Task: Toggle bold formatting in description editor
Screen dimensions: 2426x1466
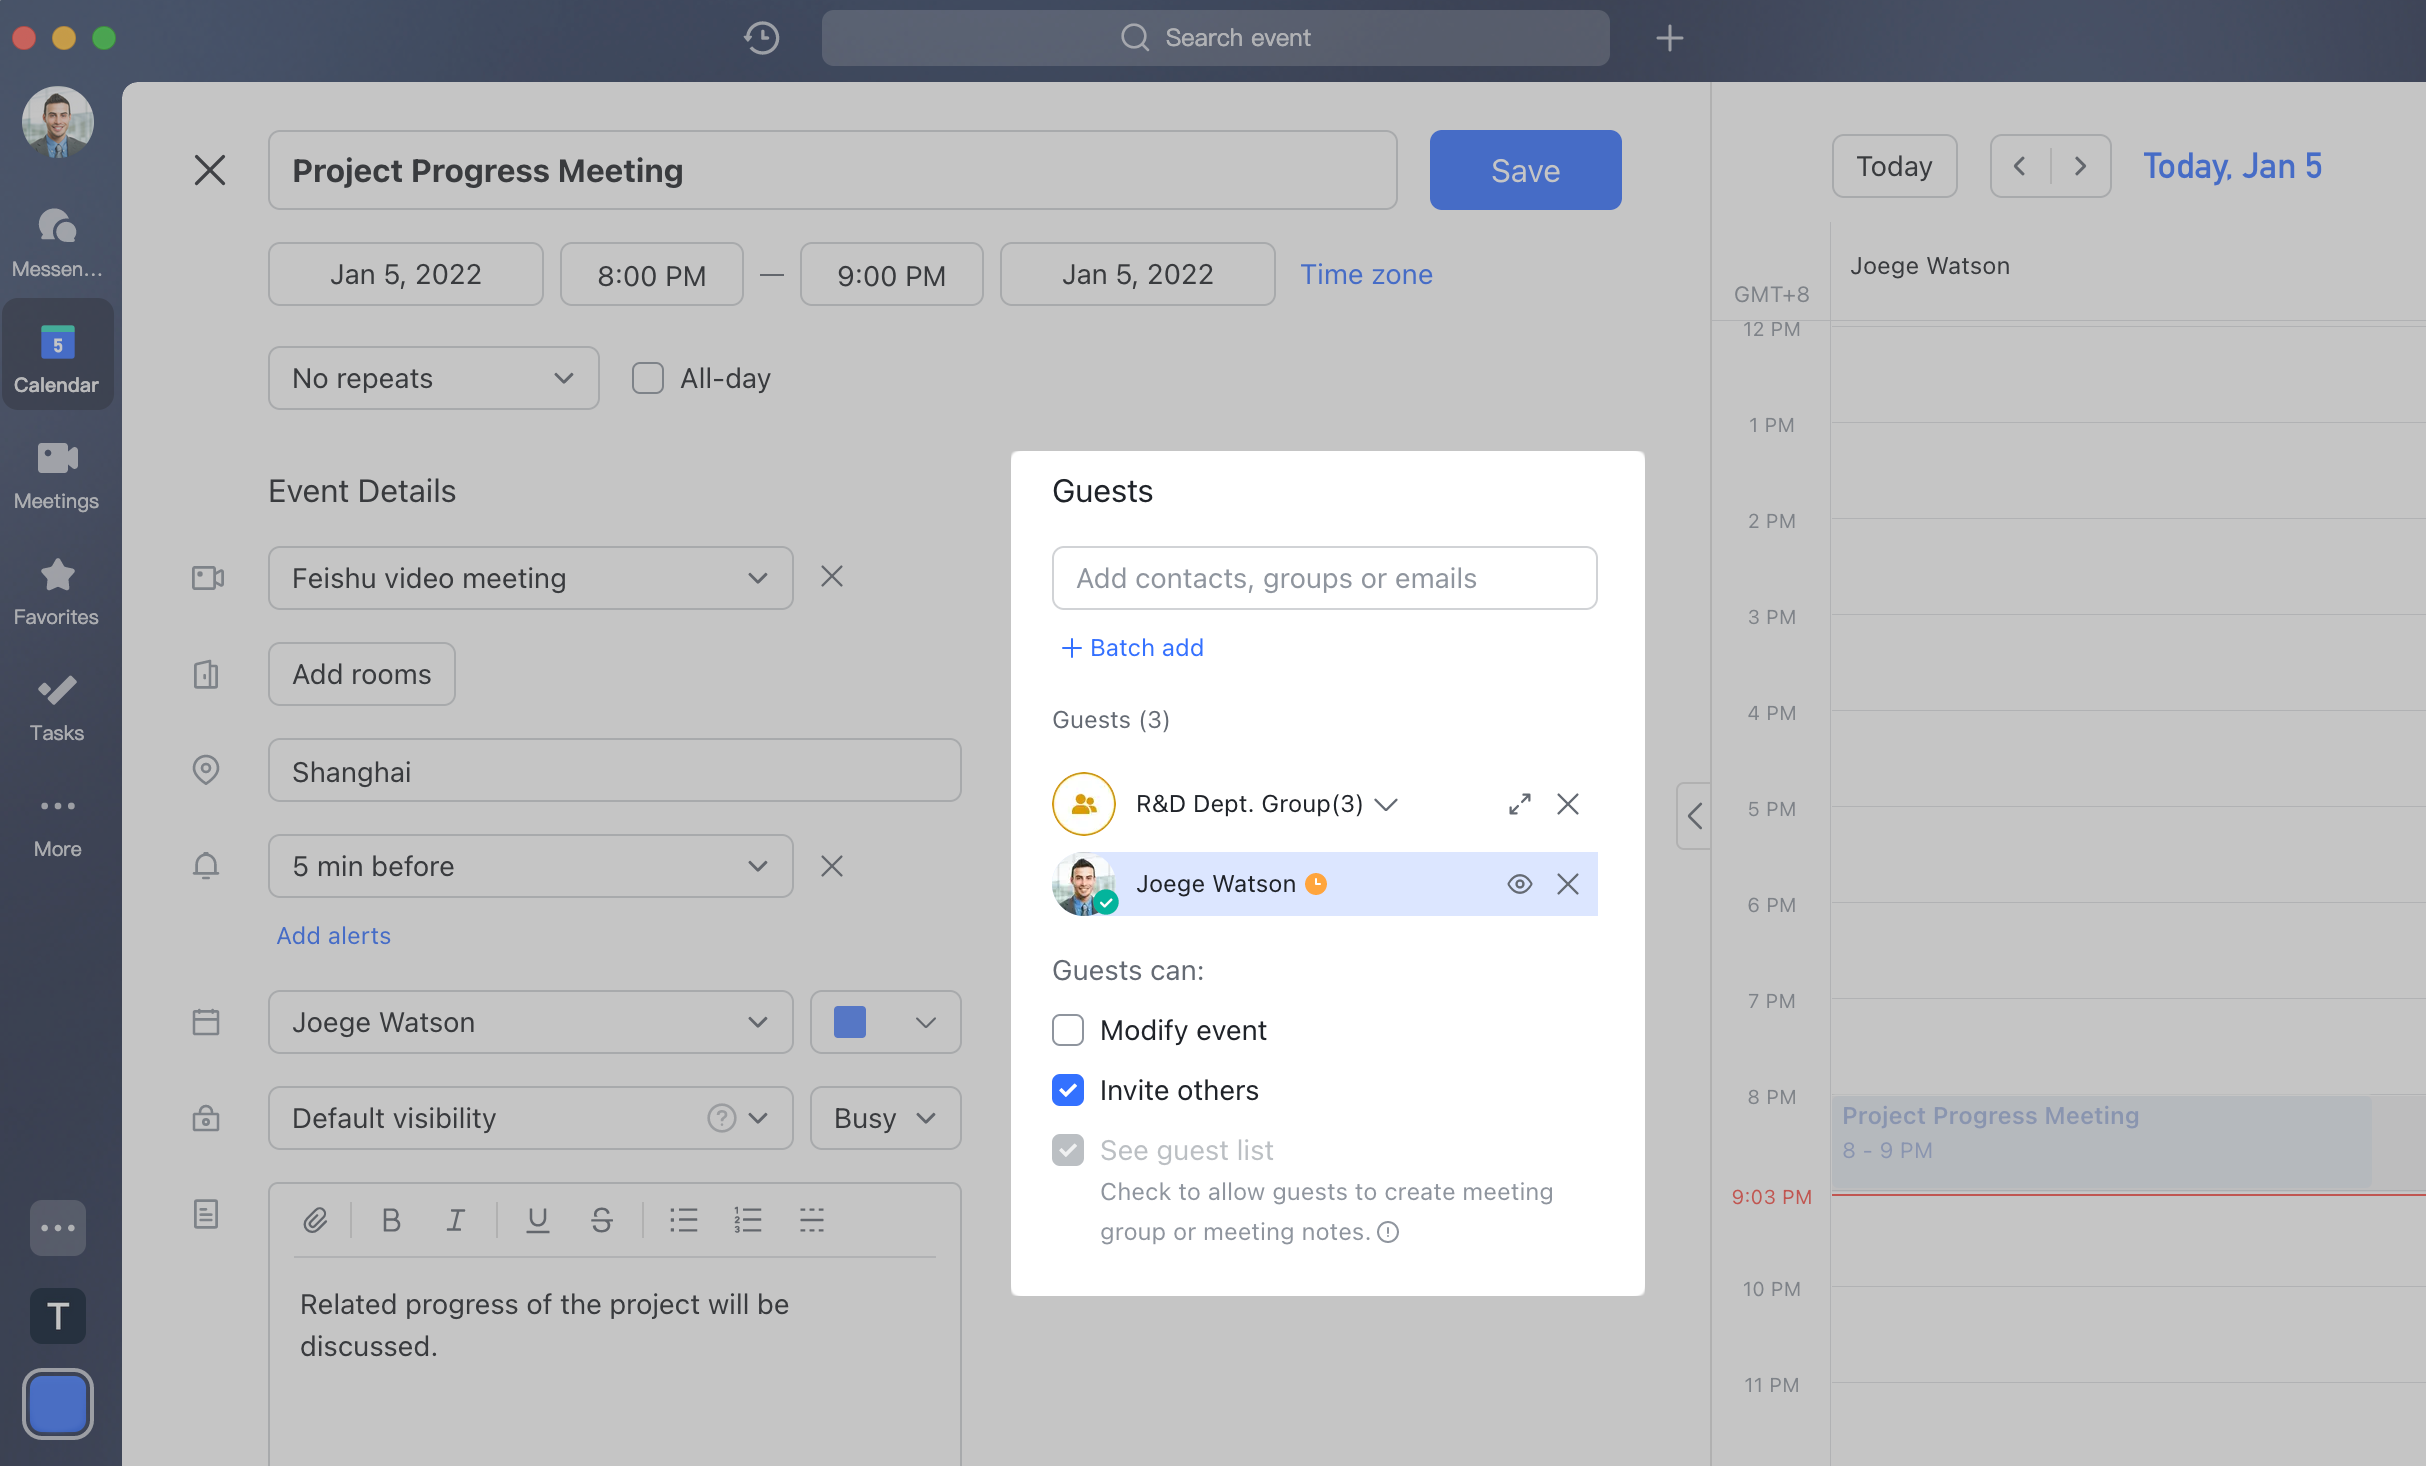Action: coord(391,1220)
